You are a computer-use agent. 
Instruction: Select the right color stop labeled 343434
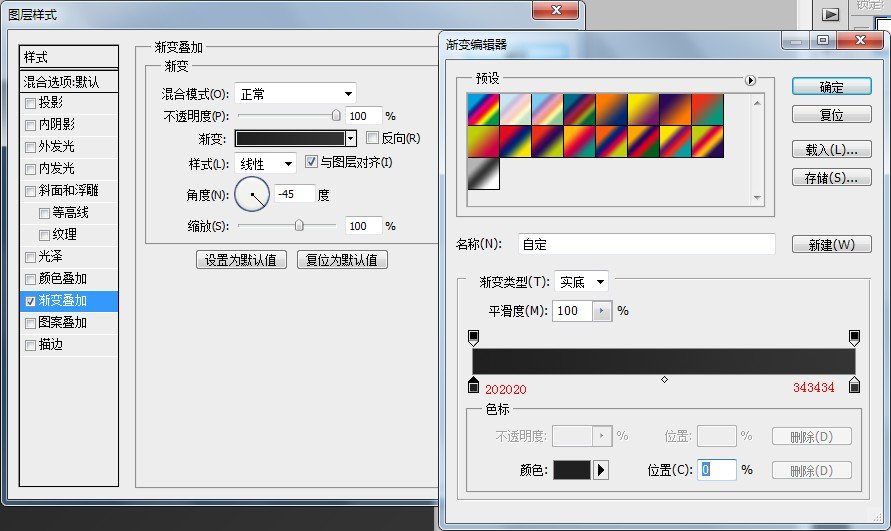click(854, 385)
